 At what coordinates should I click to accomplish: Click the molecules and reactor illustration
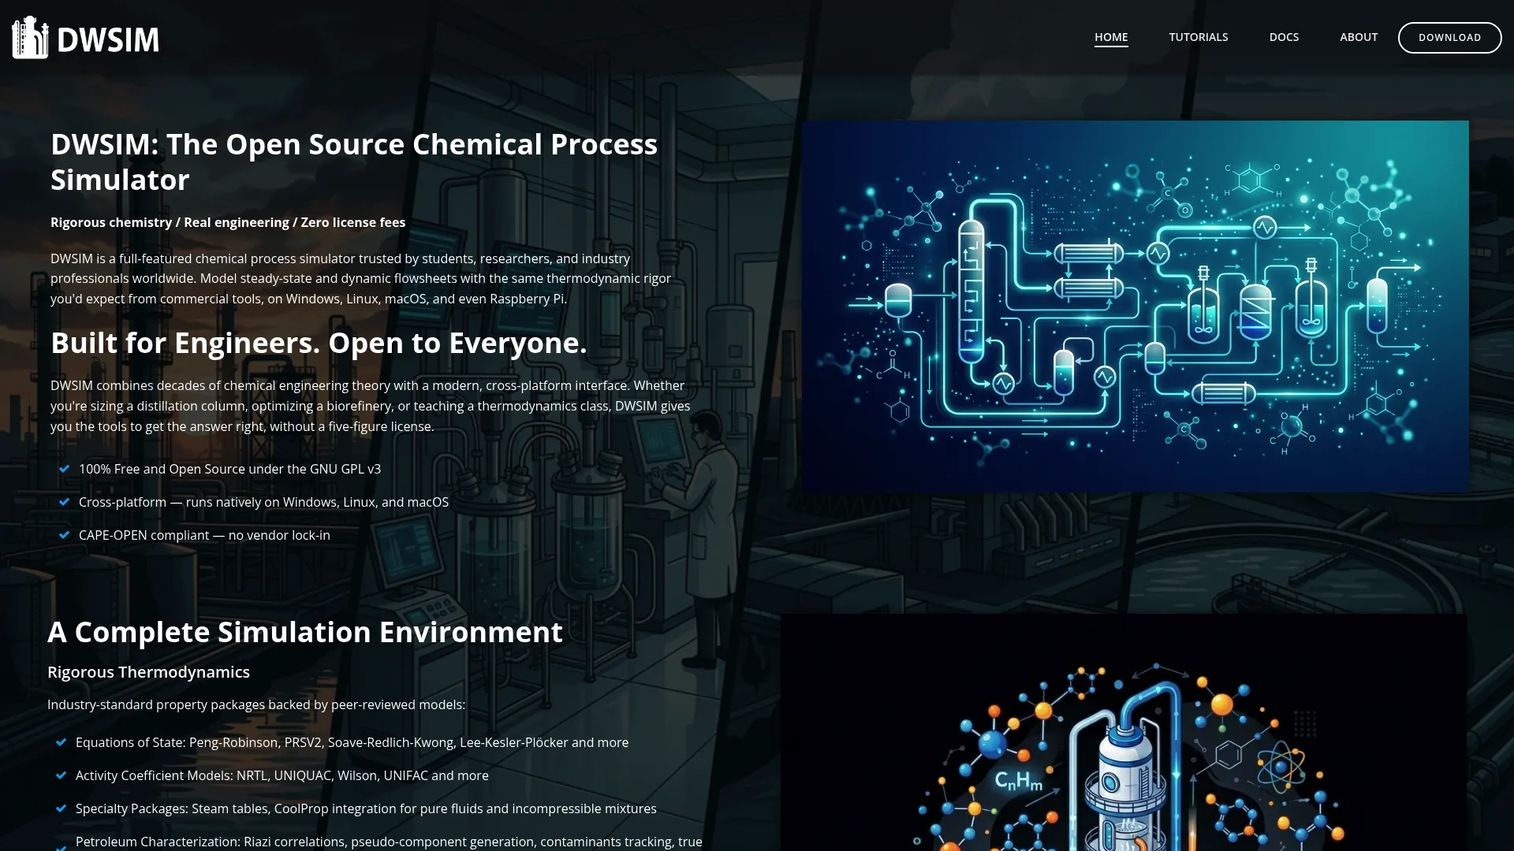coord(1124,732)
